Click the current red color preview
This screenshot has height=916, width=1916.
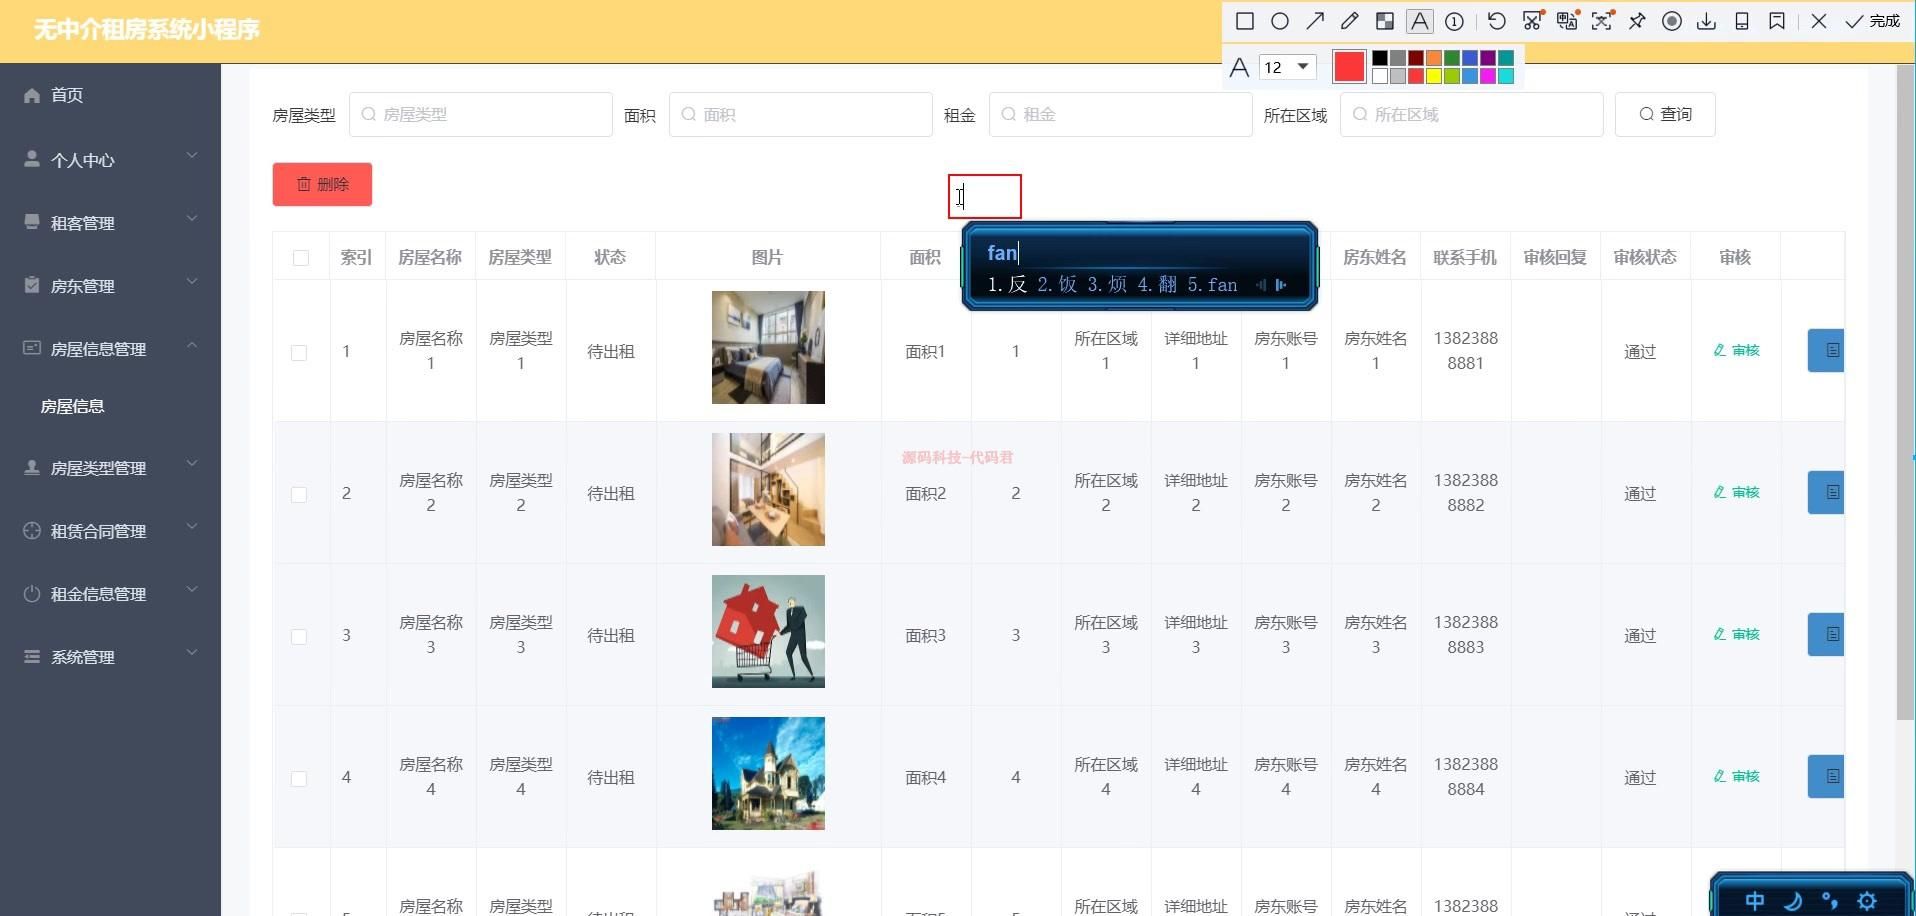(1349, 67)
